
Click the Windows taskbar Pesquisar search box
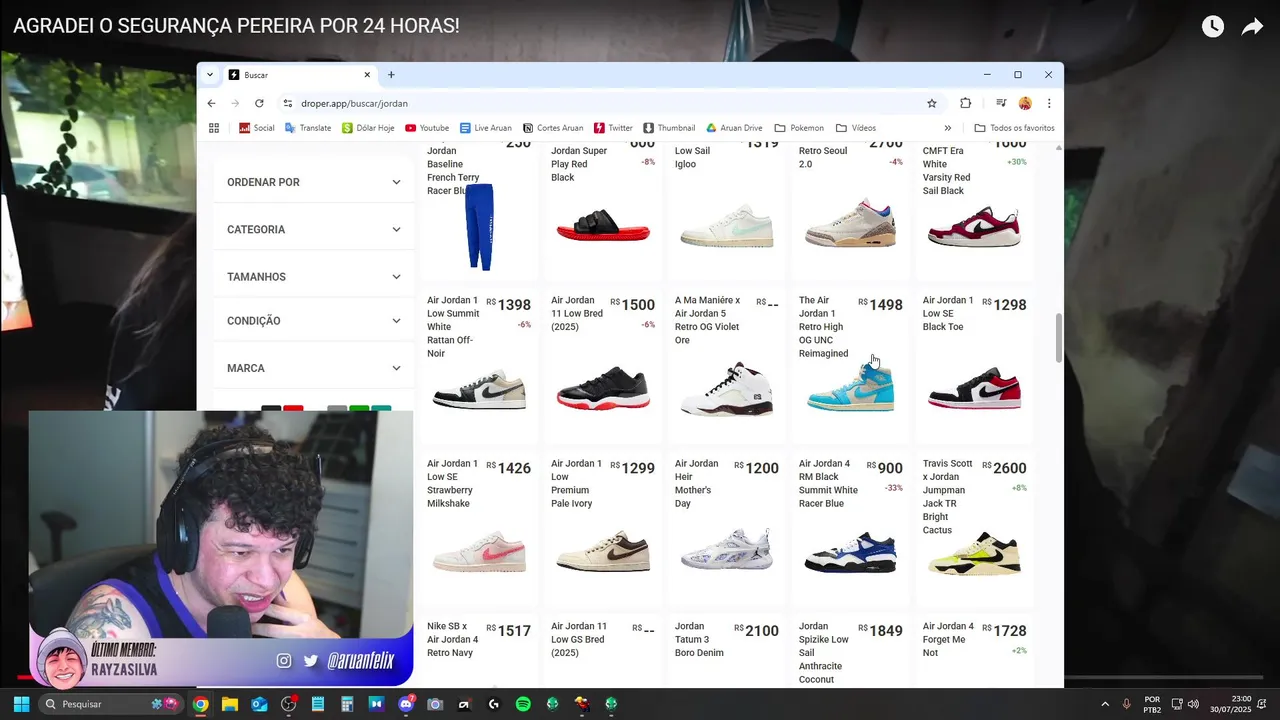(112, 704)
